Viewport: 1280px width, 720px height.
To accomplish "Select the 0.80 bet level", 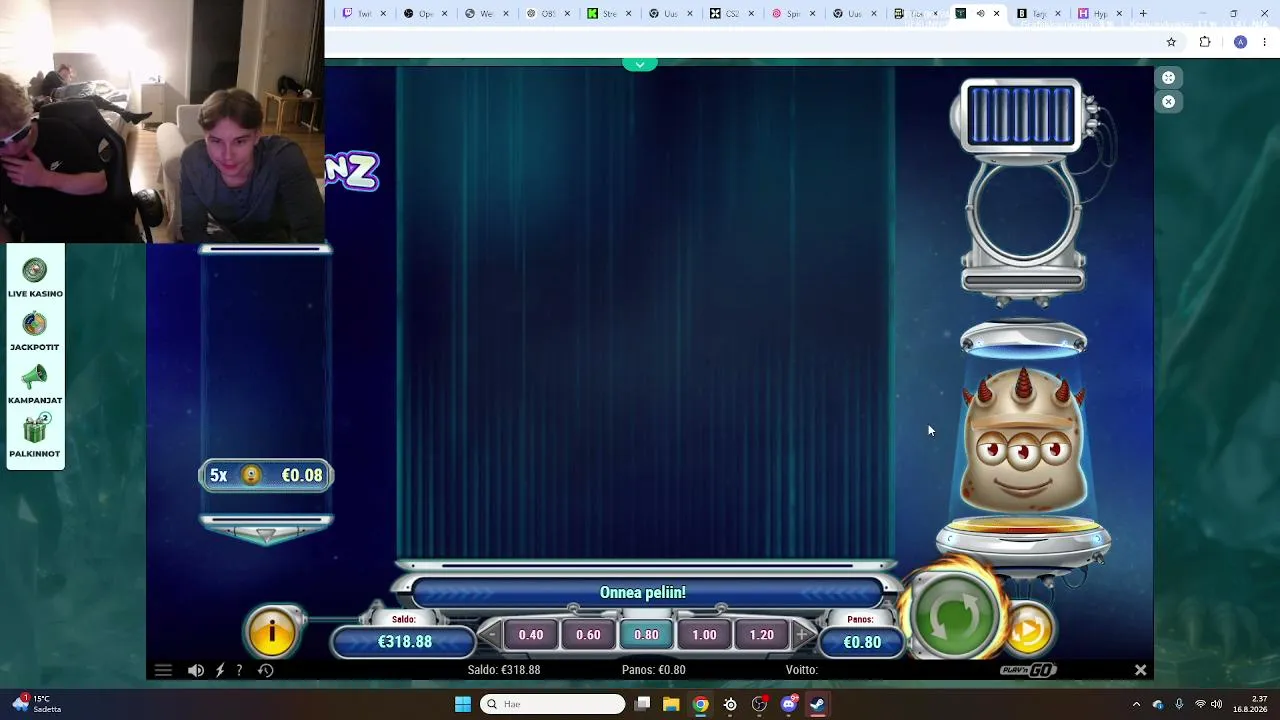I will pyautogui.click(x=646, y=635).
